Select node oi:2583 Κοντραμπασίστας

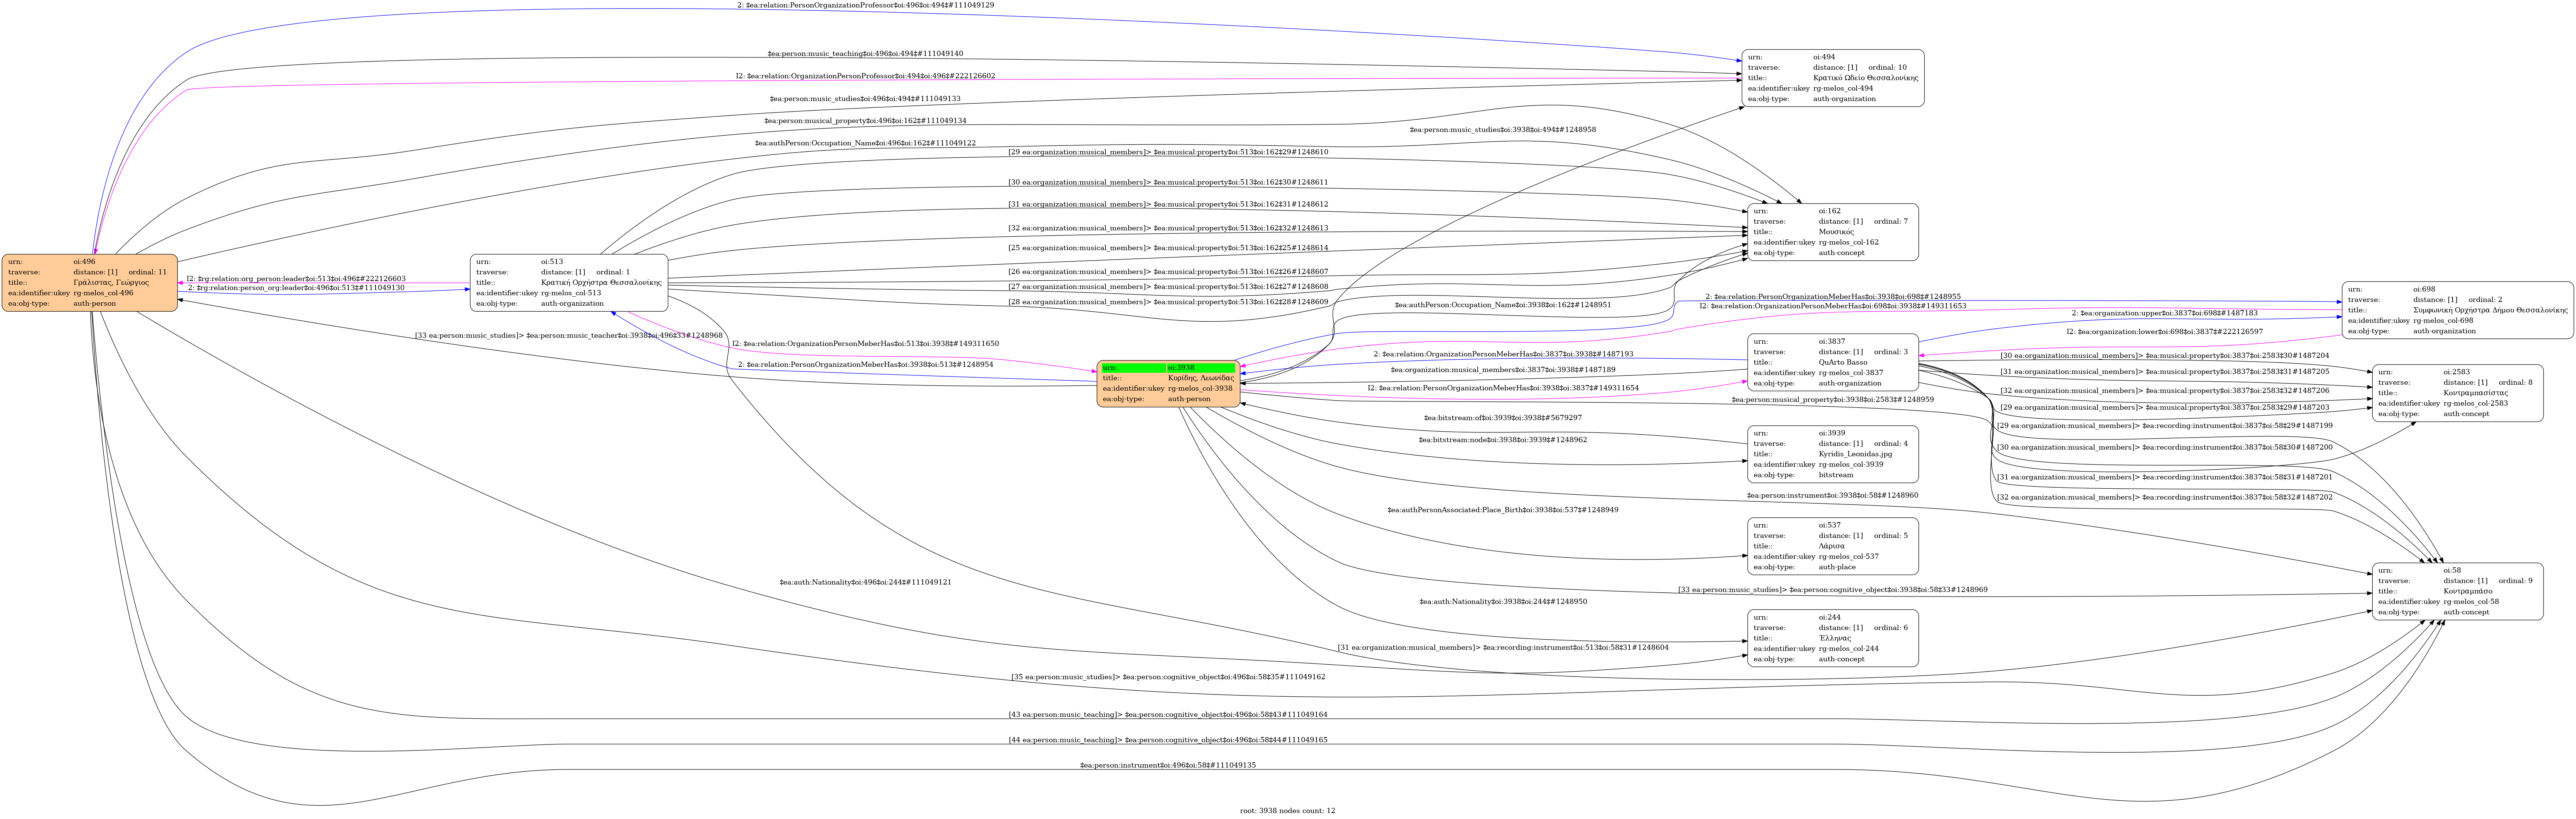tap(2457, 393)
